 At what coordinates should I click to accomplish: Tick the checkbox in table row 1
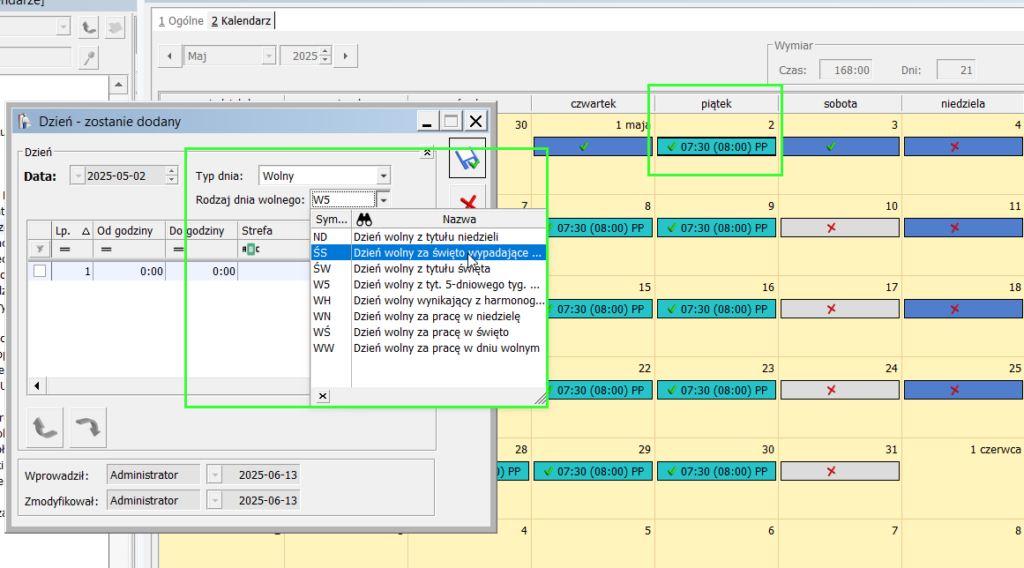[40, 271]
